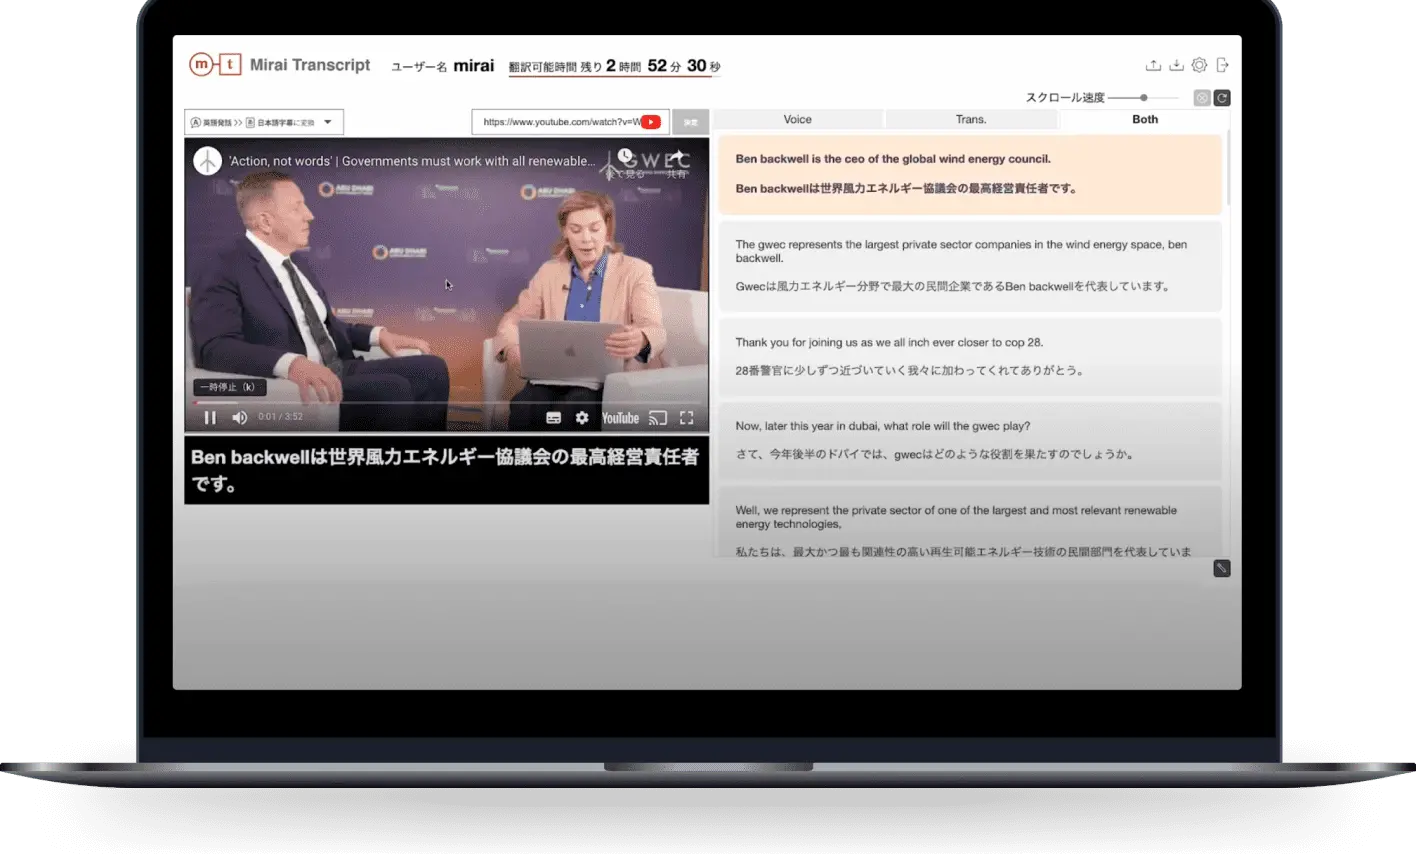This screenshot has height=854, width=1416.
Task: Click the grey circled-X icon near scroll speed
Action: click(1202, 98)
